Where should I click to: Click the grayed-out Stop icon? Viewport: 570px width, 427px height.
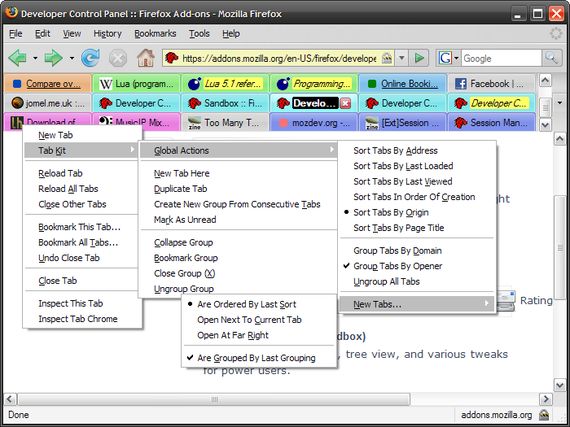118,58
